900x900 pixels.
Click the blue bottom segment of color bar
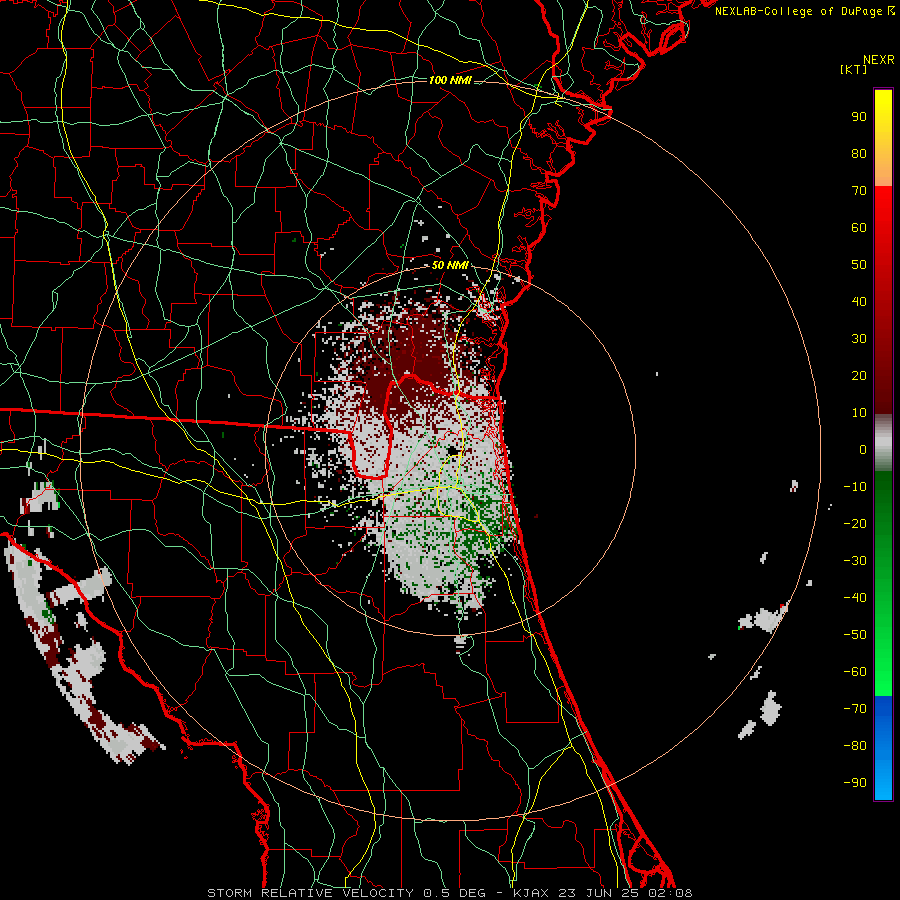(883, 748)
